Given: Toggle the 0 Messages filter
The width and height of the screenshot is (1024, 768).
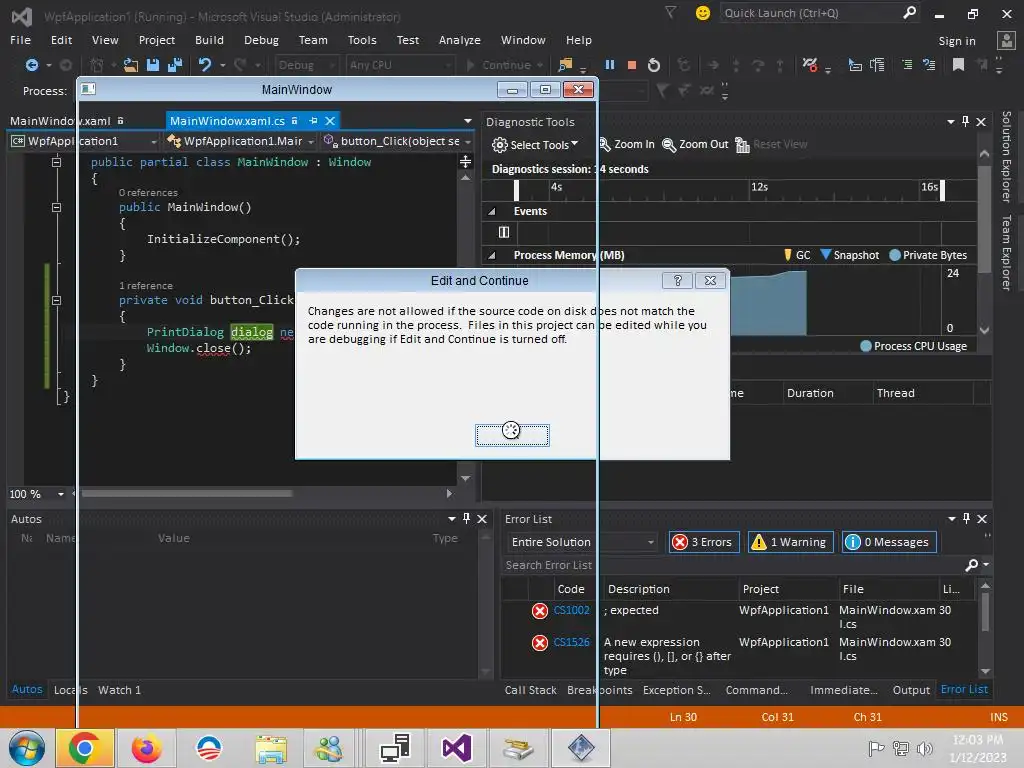Looking at the screenshot, I should (889, 542).
